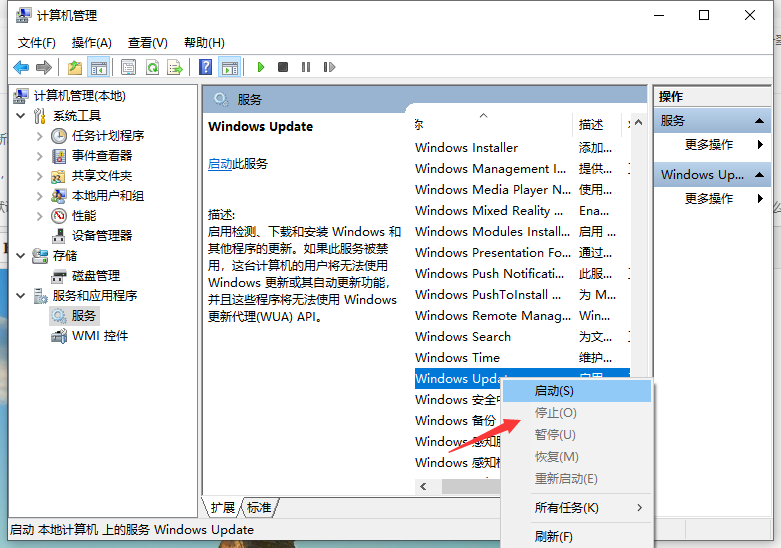Open the blue Help question-mark icon
This screenshot has height=548, width=781.
205,67
